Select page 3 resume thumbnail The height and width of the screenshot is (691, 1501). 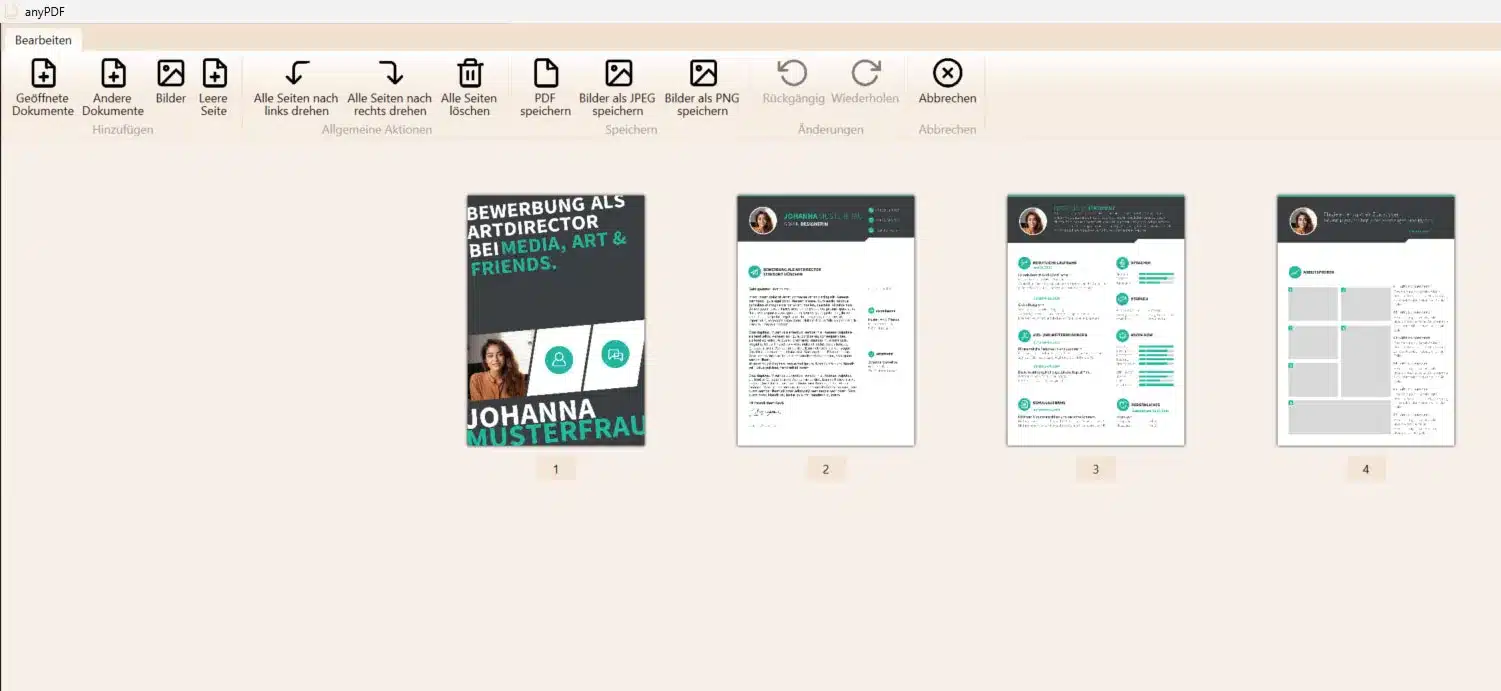(1096, 320)
